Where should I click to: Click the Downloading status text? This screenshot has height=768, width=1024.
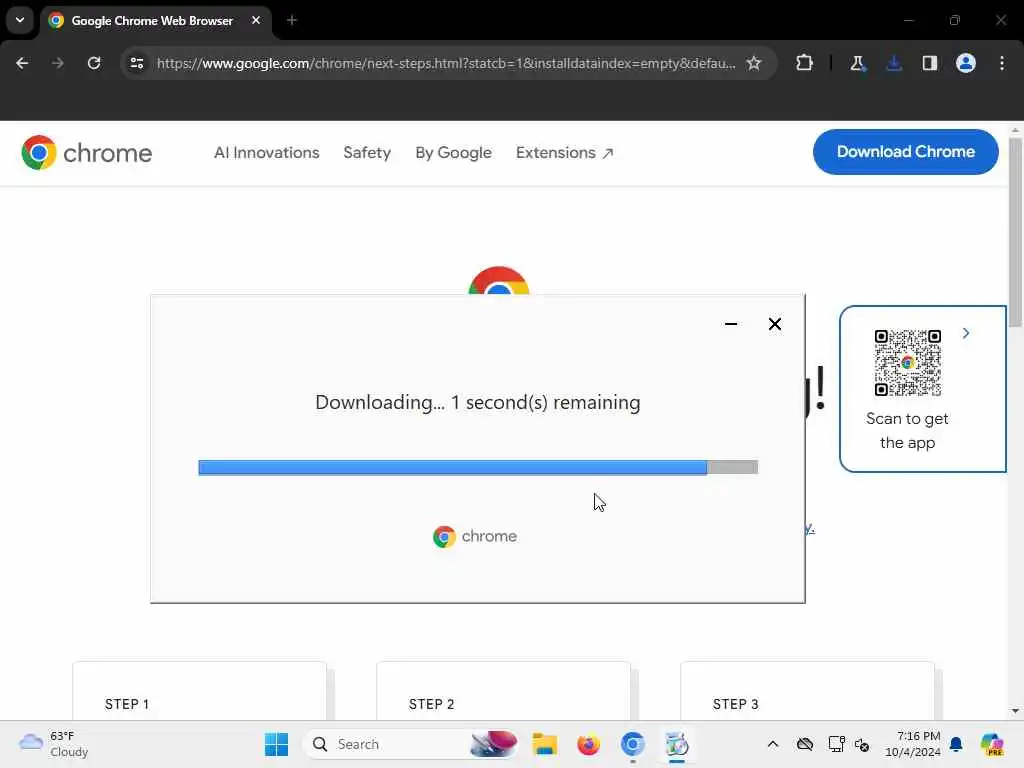[x=477, y=402]
